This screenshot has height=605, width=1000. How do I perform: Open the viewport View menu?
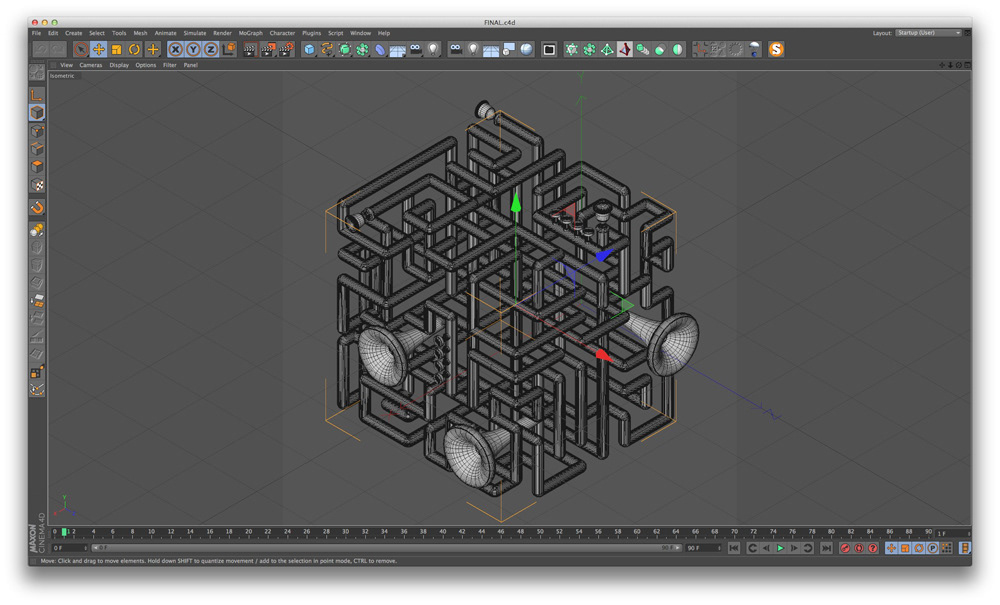coord(66,65)
